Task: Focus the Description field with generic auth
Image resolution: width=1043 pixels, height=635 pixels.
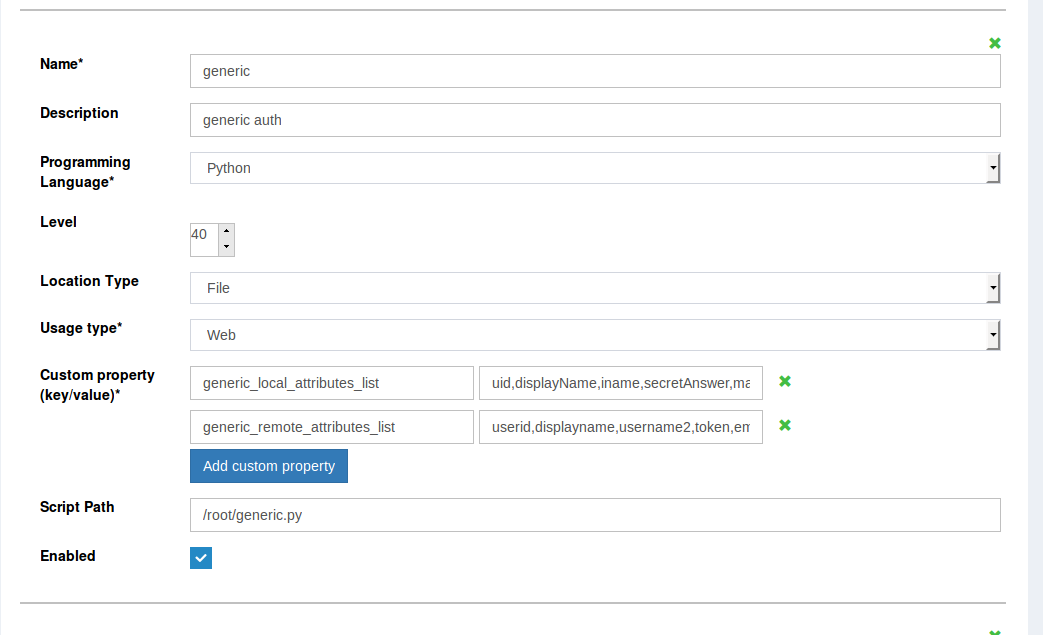Action: (x=594, y=120)
